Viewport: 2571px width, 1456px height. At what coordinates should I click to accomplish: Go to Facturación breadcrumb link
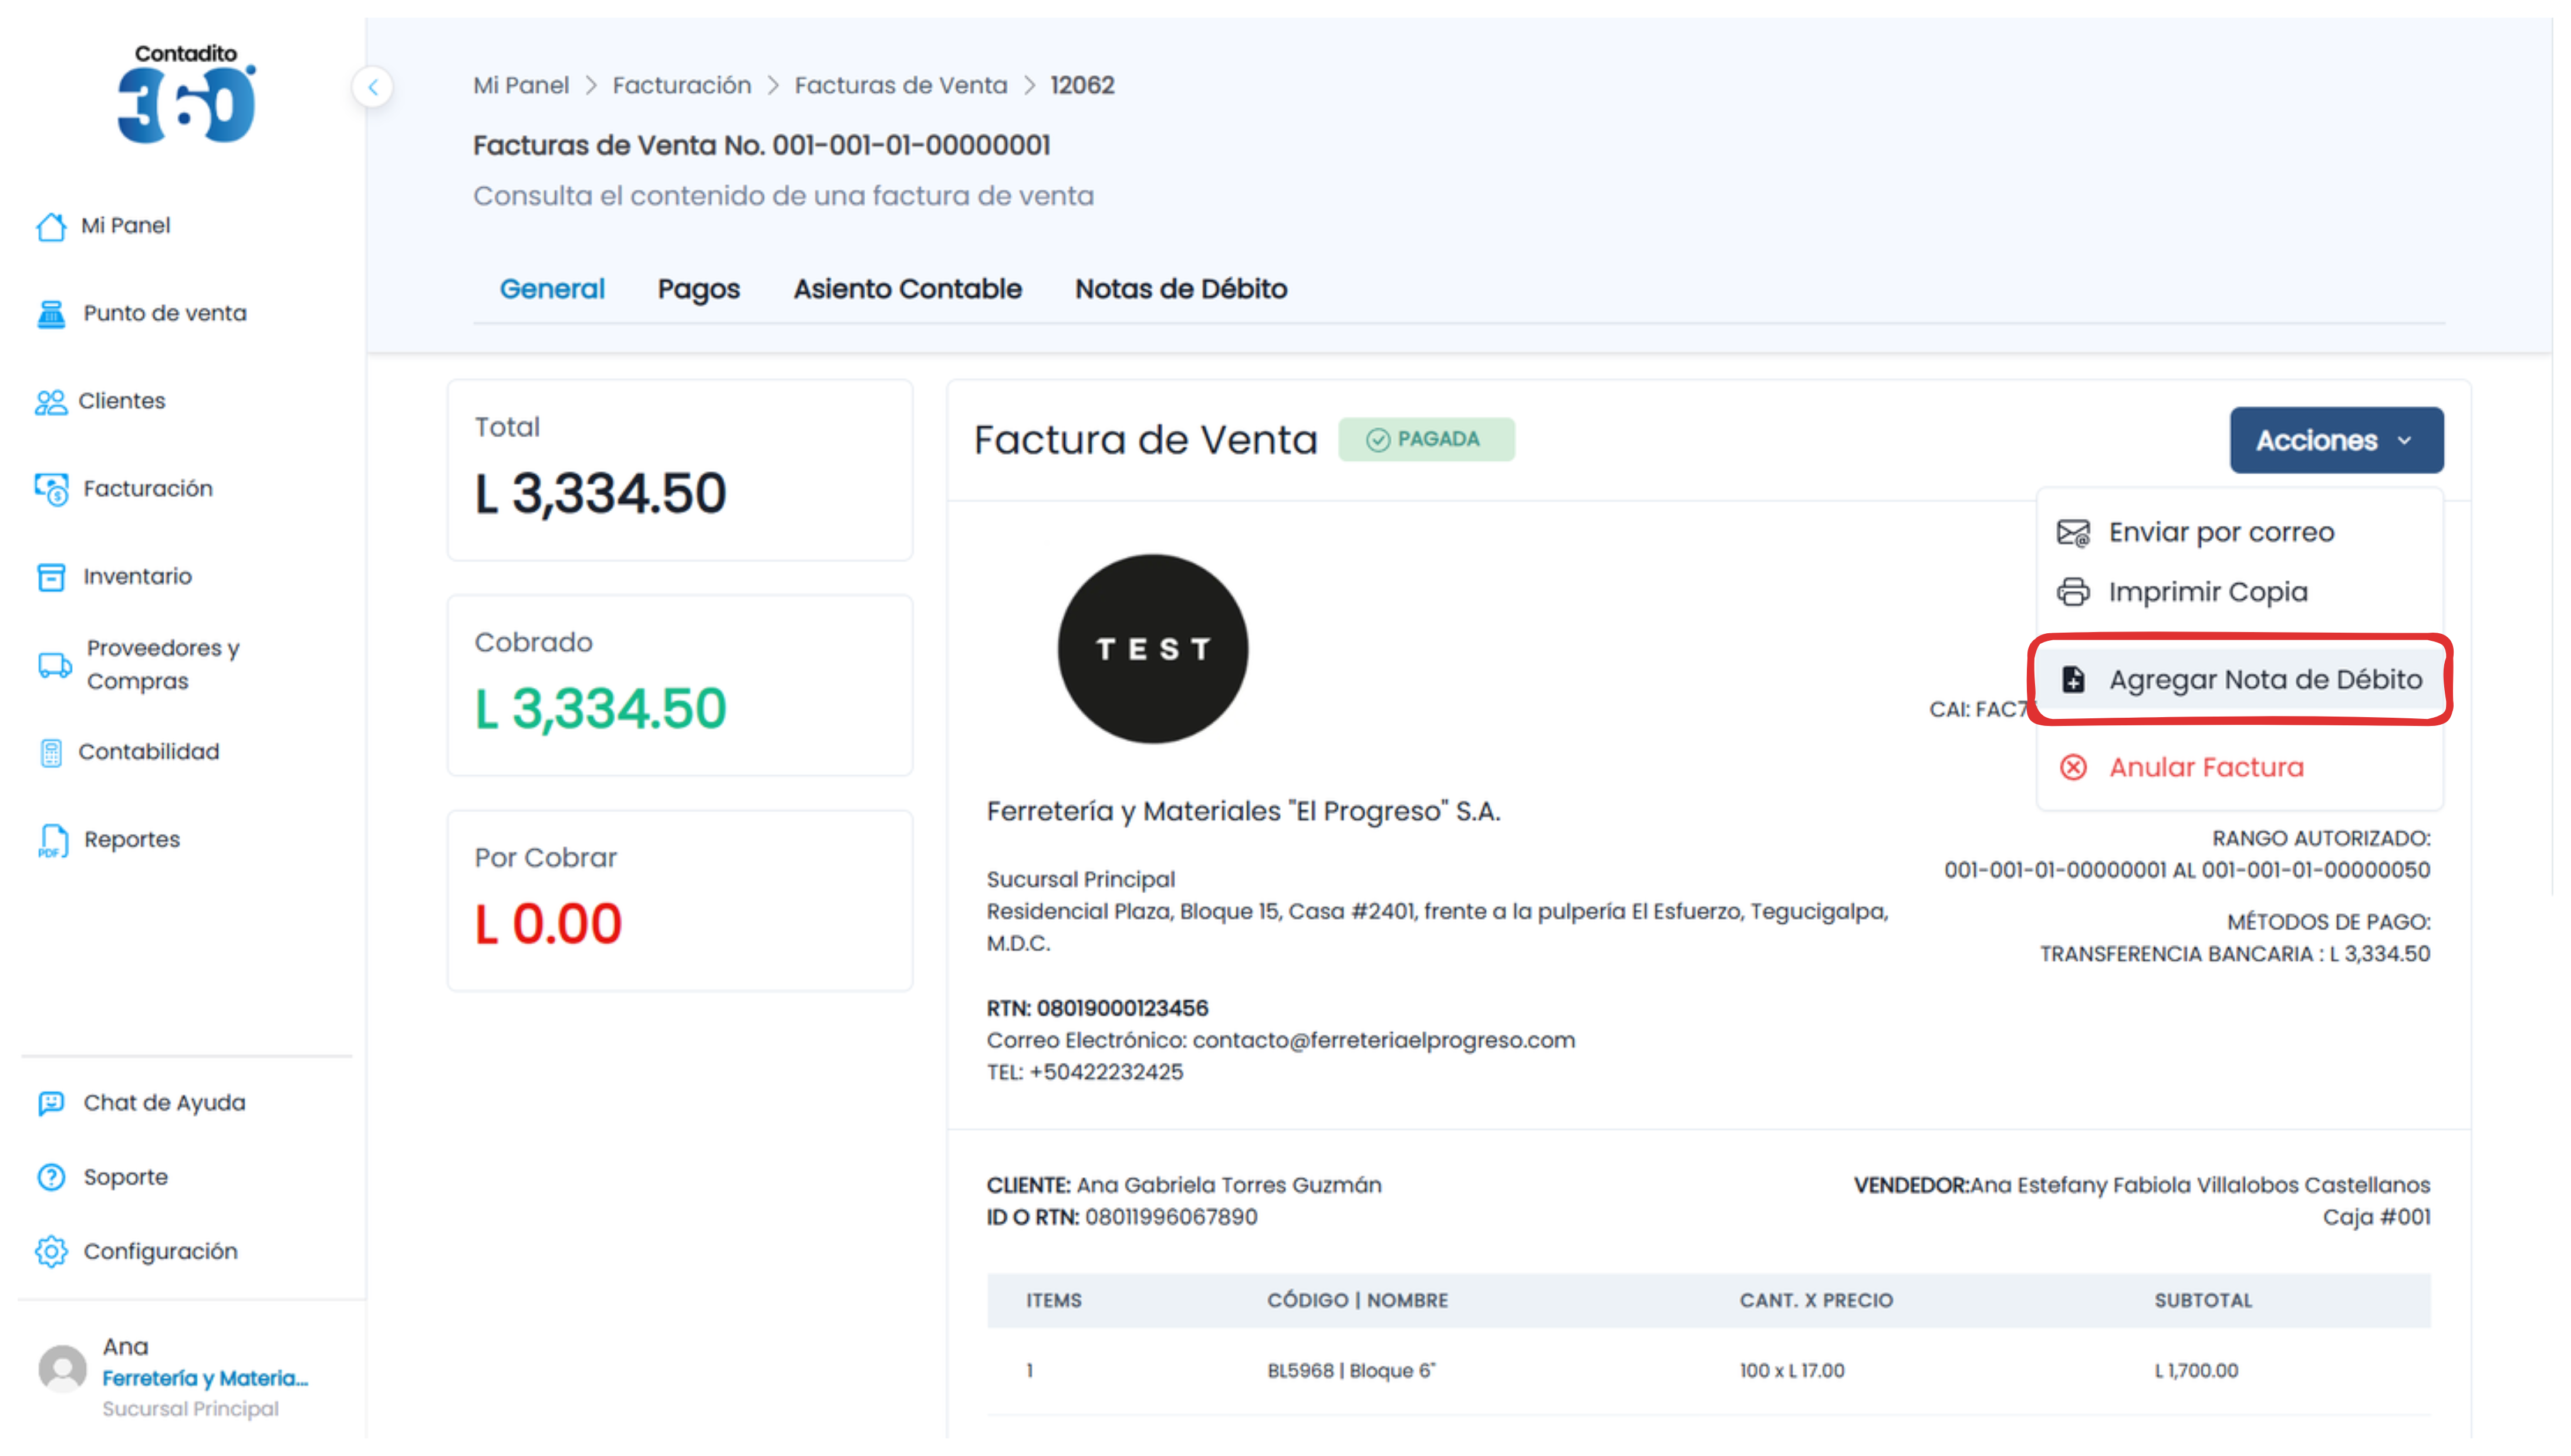(682, 85)
